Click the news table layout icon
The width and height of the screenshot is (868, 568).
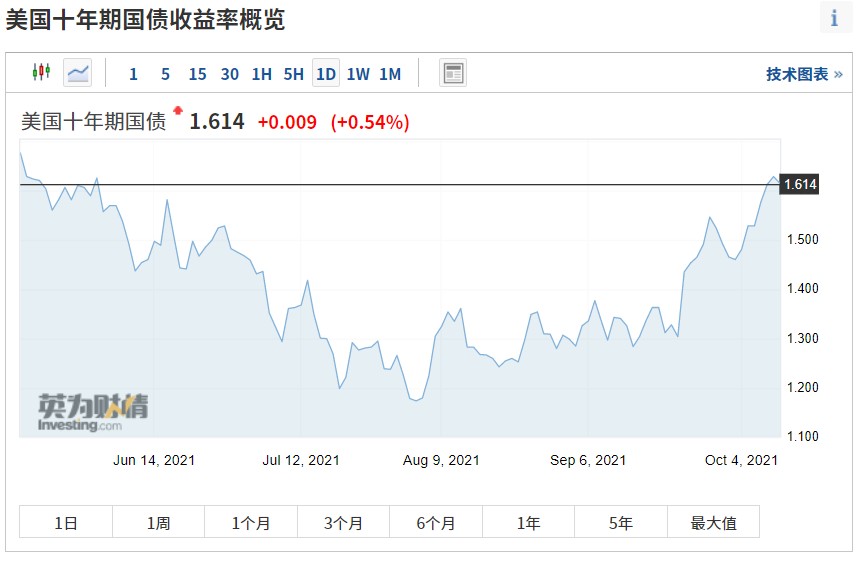pyautogui.click(x=453, y=73)
